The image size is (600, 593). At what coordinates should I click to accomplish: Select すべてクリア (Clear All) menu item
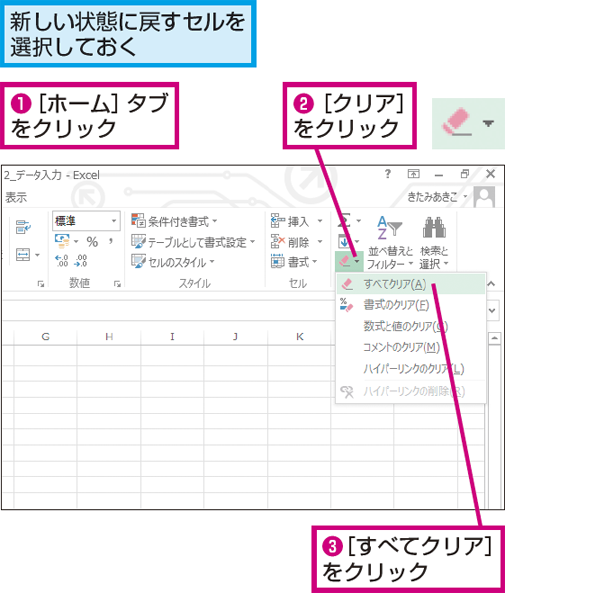(395, 284)
